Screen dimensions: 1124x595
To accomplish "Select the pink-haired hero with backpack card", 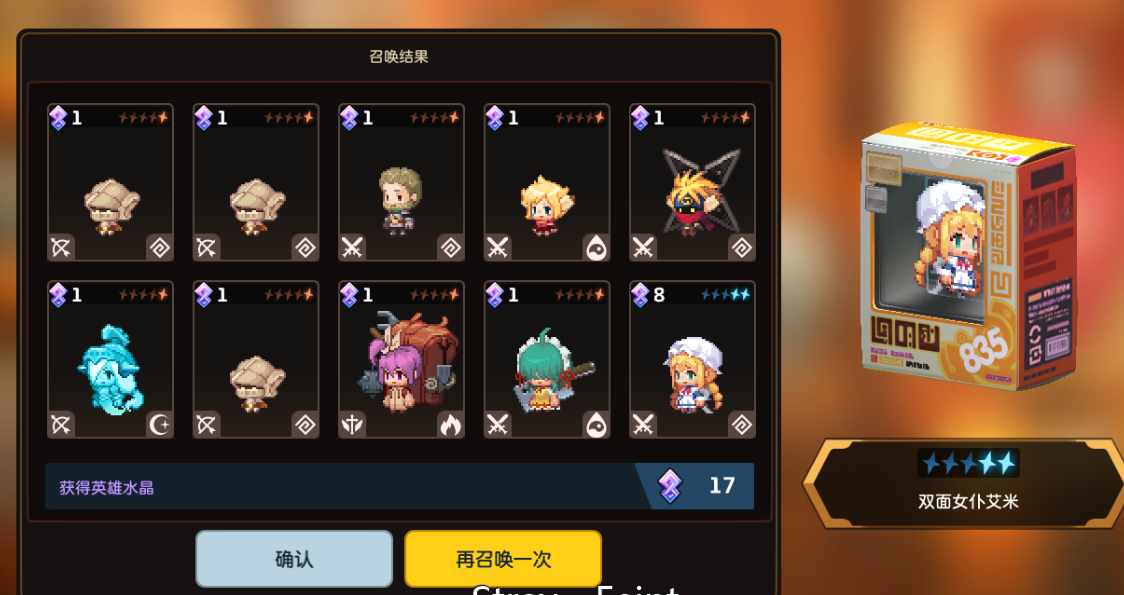I will point(401,359).
